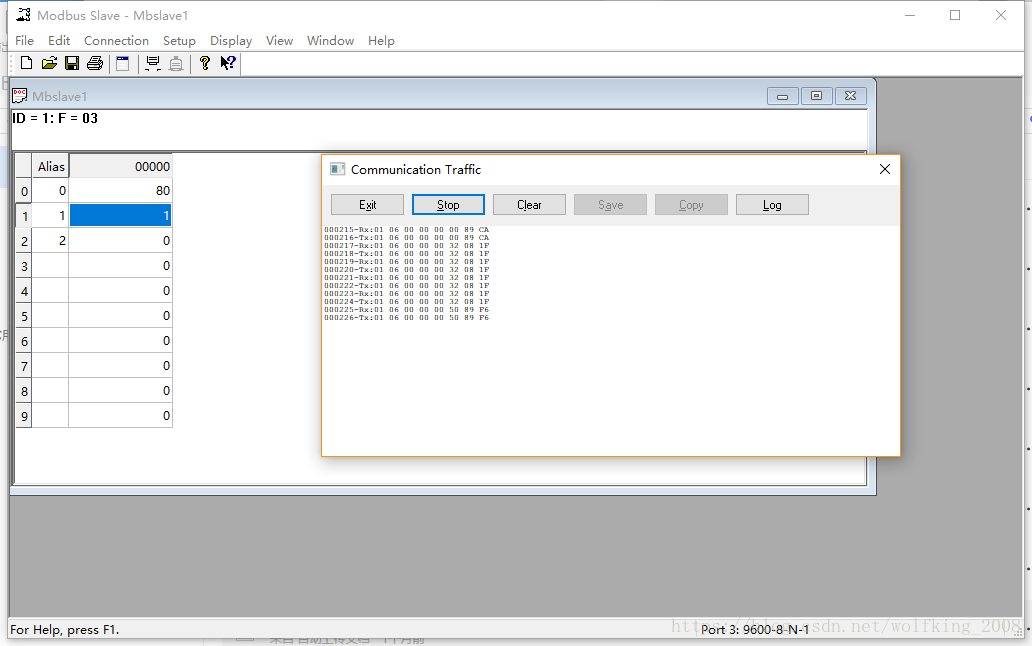
Task: Maximize the Mbslave1 child window
Action: click(816, 96)
